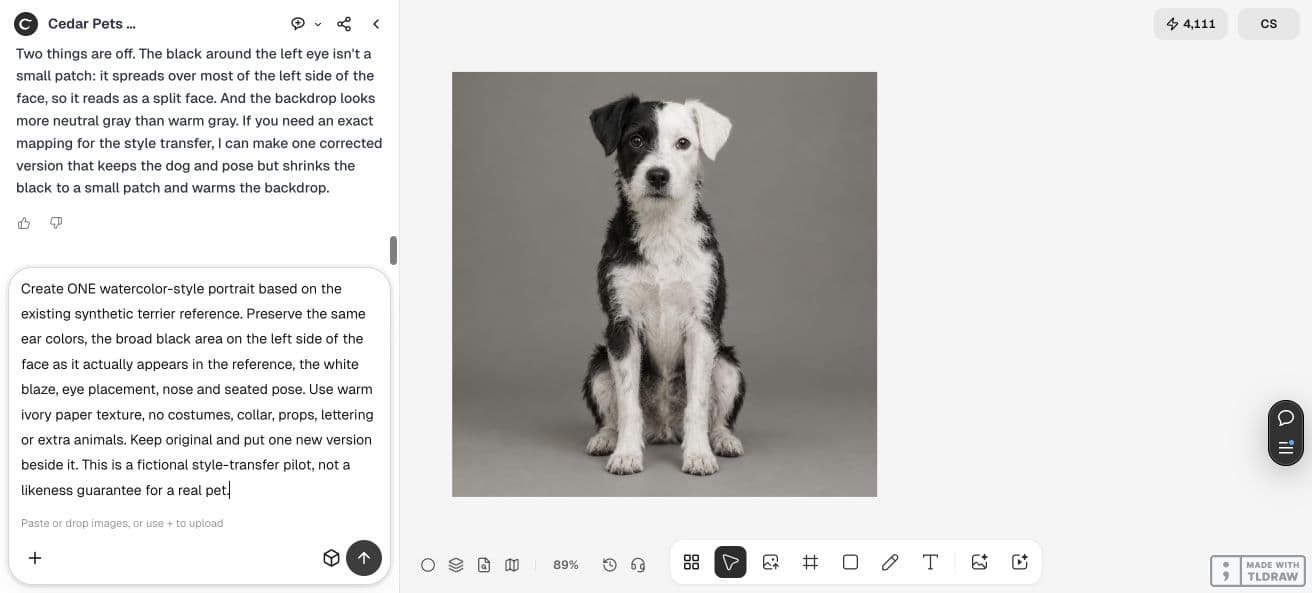The width and height of the screenshot is (1312, 593).
Task: Give thumbs down to the response
Action: coord(56,223)
